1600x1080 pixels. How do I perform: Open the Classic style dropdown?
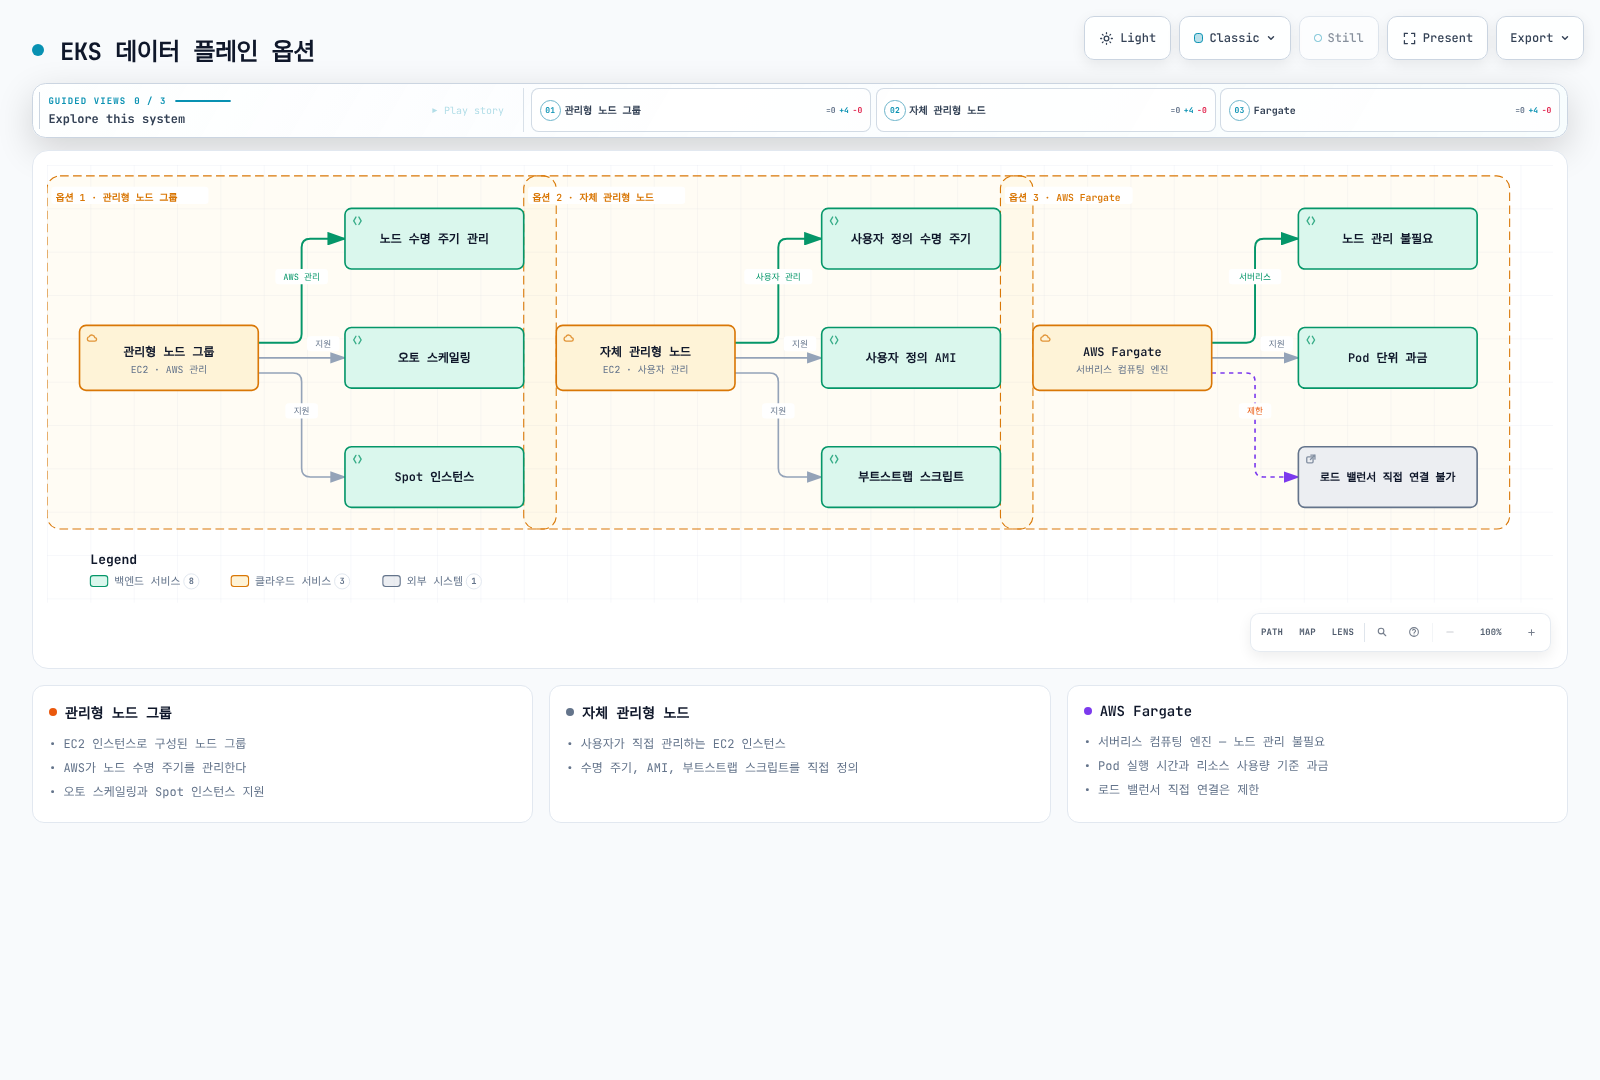(x=1235, y=38)
